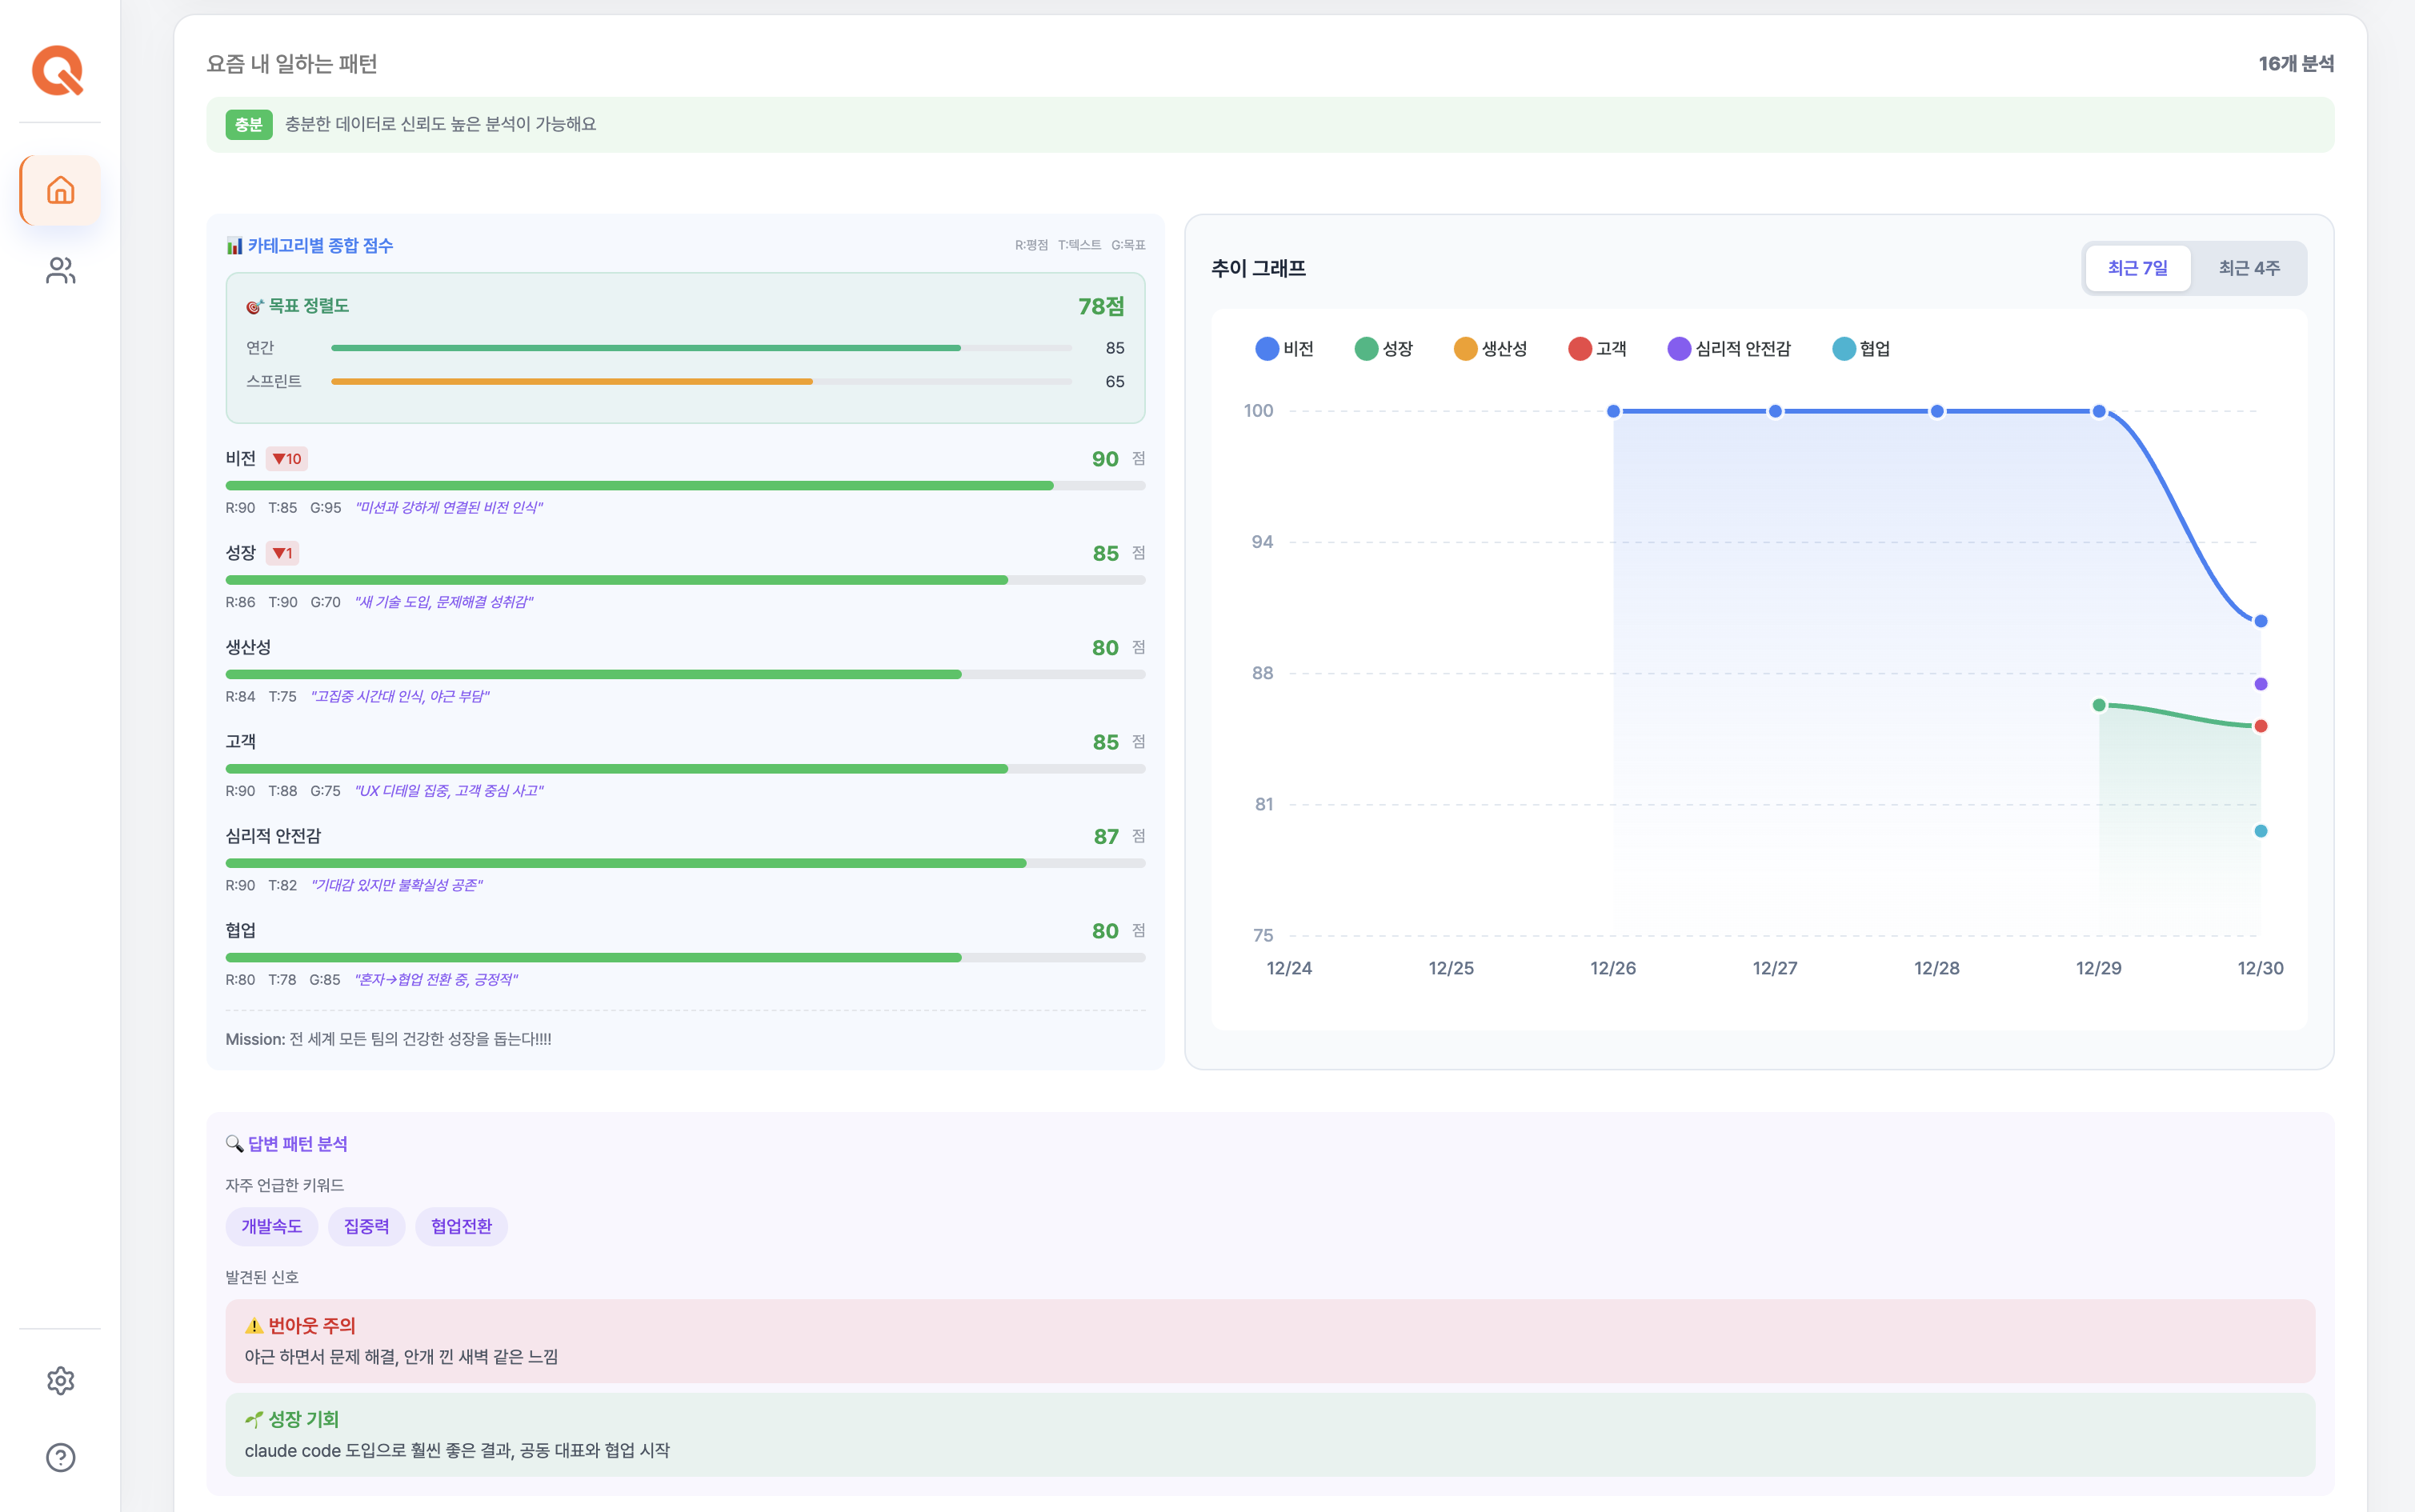Open the team members sidebar icon
Viewport: 2415px width, 1512px height.
coord(60,271)
